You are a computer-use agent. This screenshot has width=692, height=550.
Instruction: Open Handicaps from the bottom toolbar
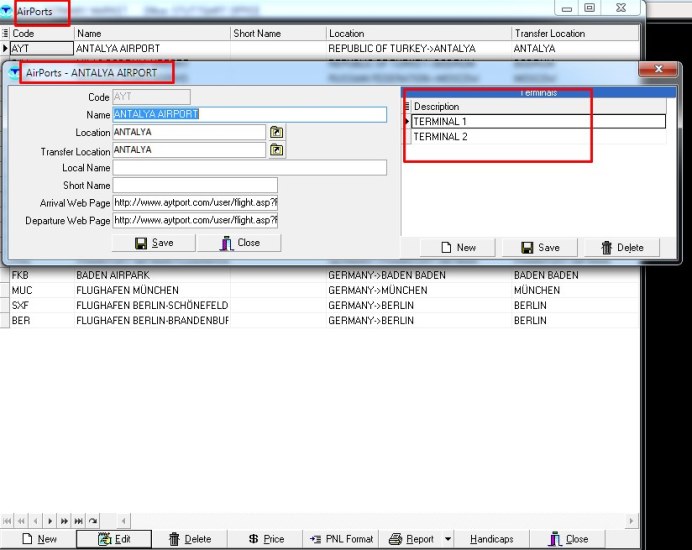[x=490, y=539]
